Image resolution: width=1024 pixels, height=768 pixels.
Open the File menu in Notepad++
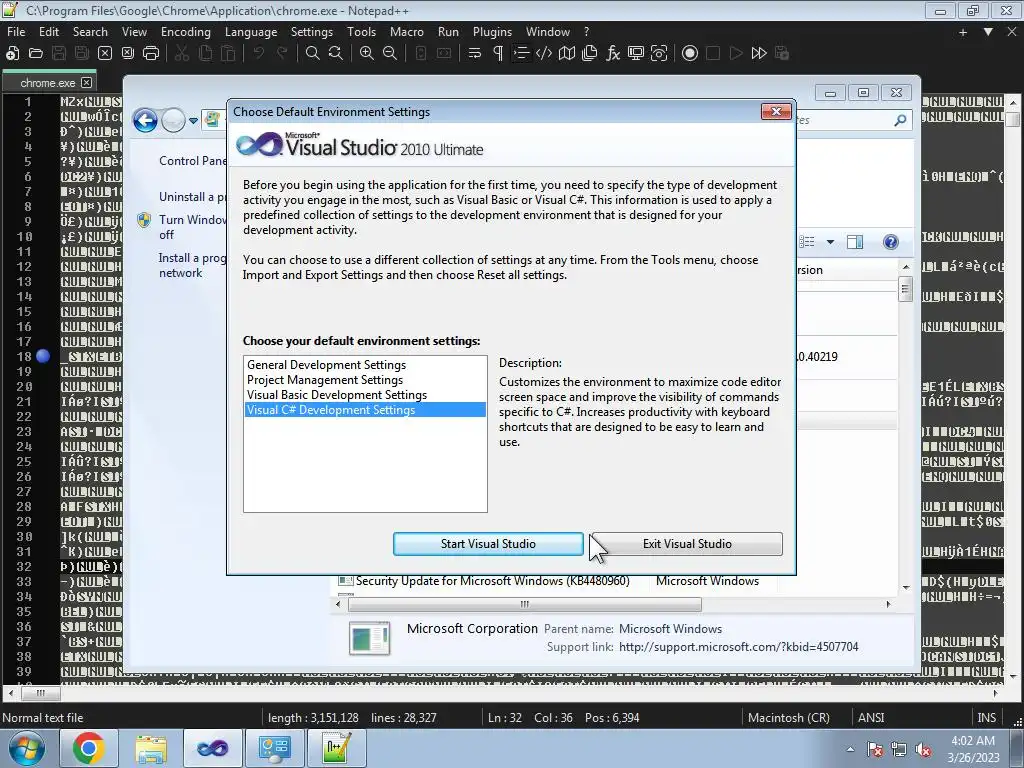(16, 31)
